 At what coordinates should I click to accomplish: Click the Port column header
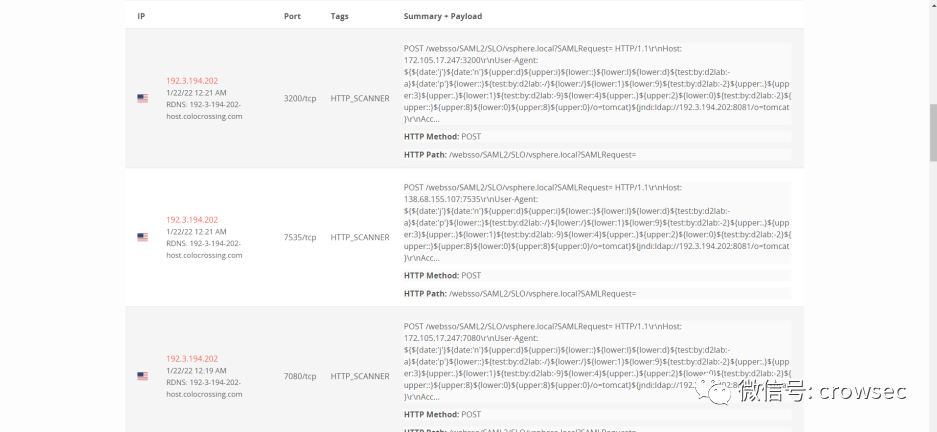coord(292,16)
